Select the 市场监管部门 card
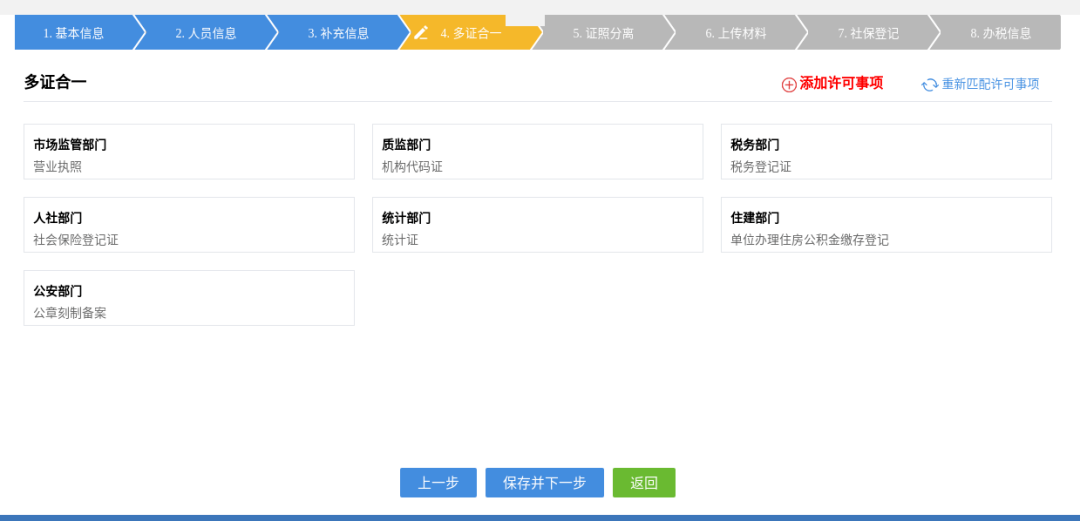 [x=189, y=152]
